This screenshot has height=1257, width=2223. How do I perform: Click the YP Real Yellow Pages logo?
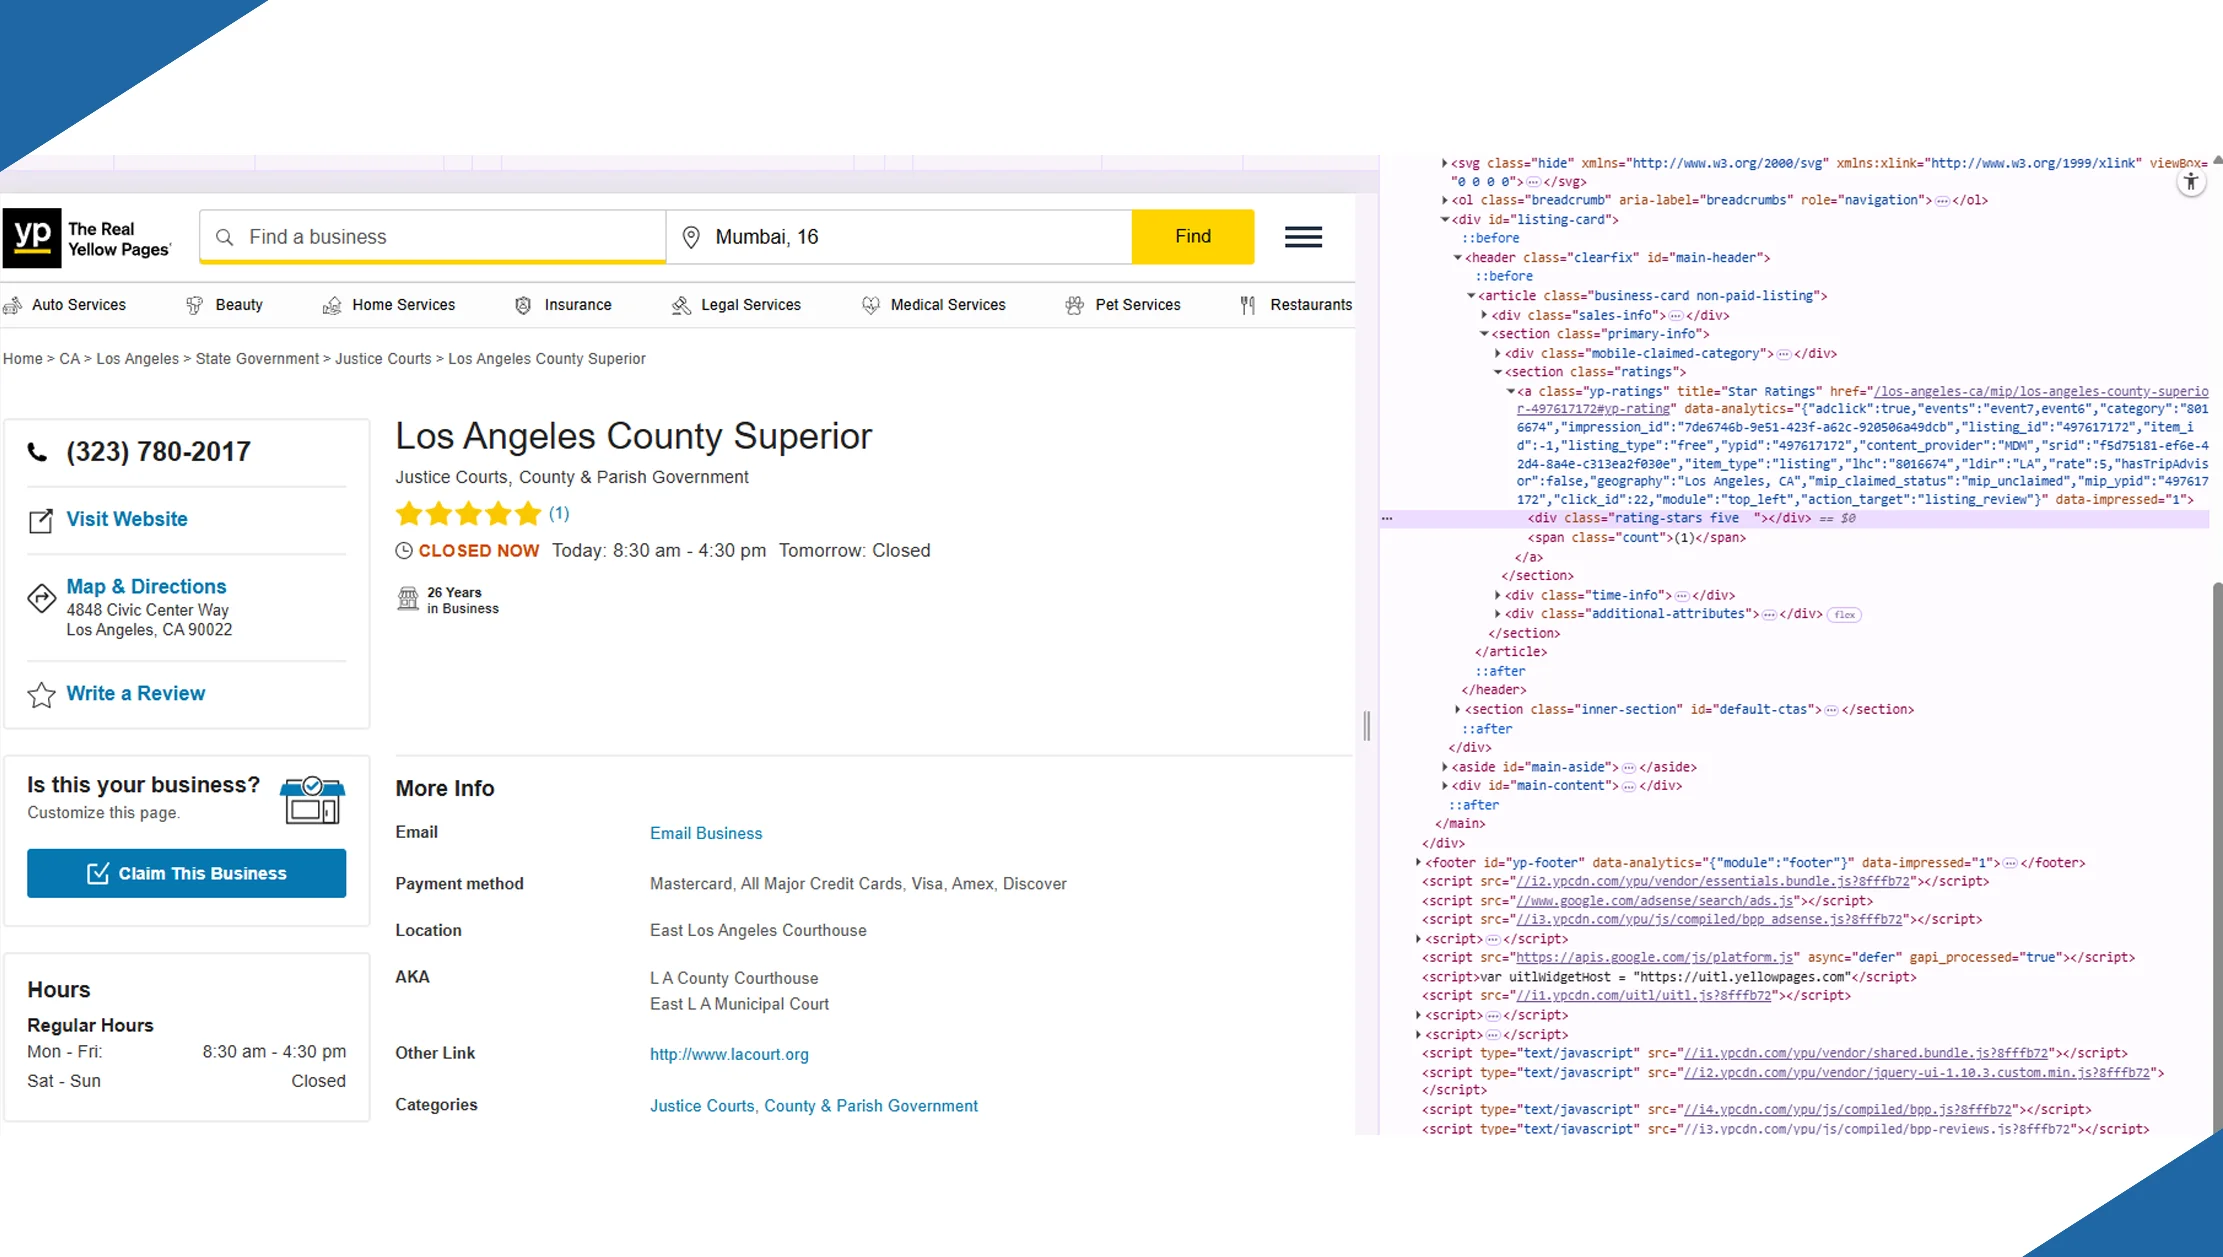[88, 238]
